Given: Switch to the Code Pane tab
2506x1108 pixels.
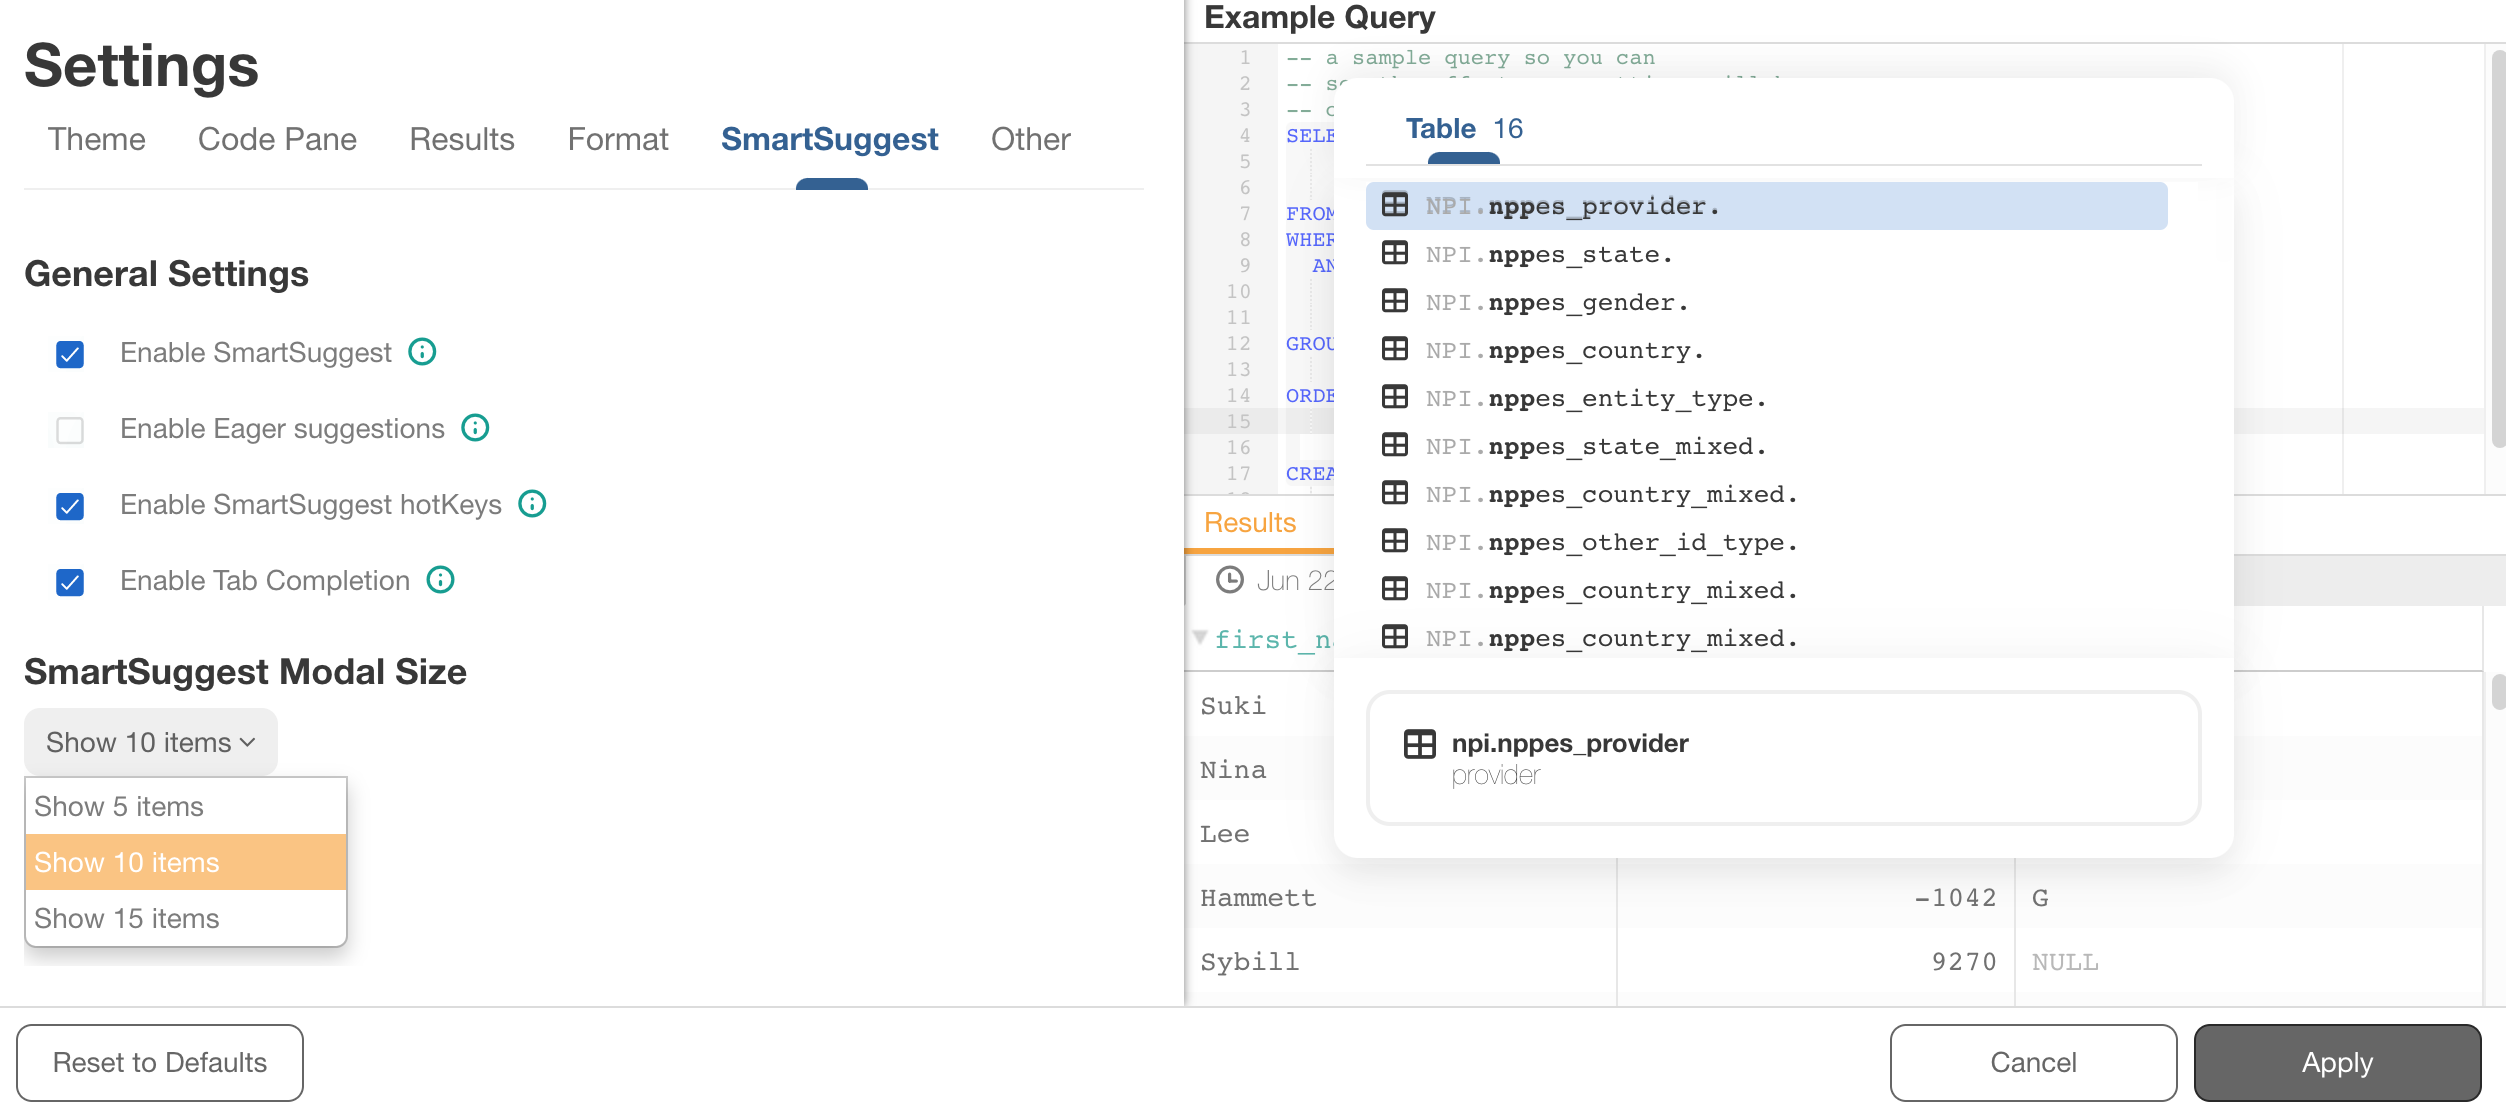Looking at the screenshot, I should click(x=277, y=139).
